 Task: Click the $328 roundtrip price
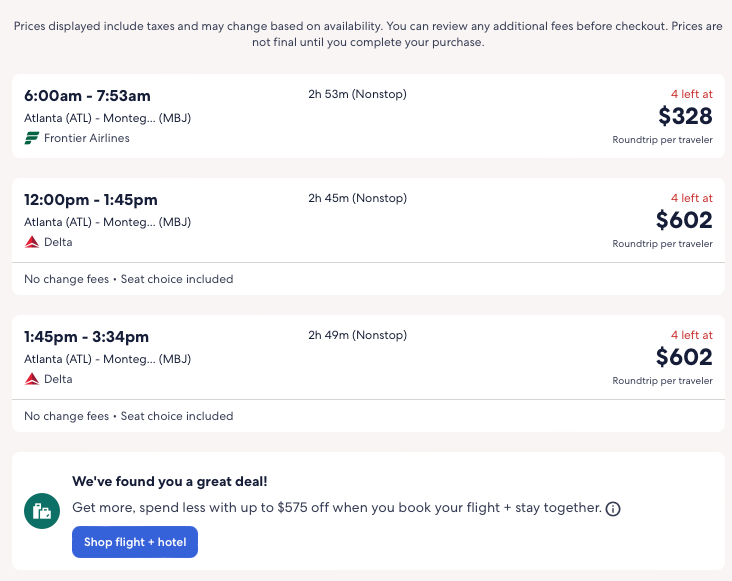tap(685, 116)
